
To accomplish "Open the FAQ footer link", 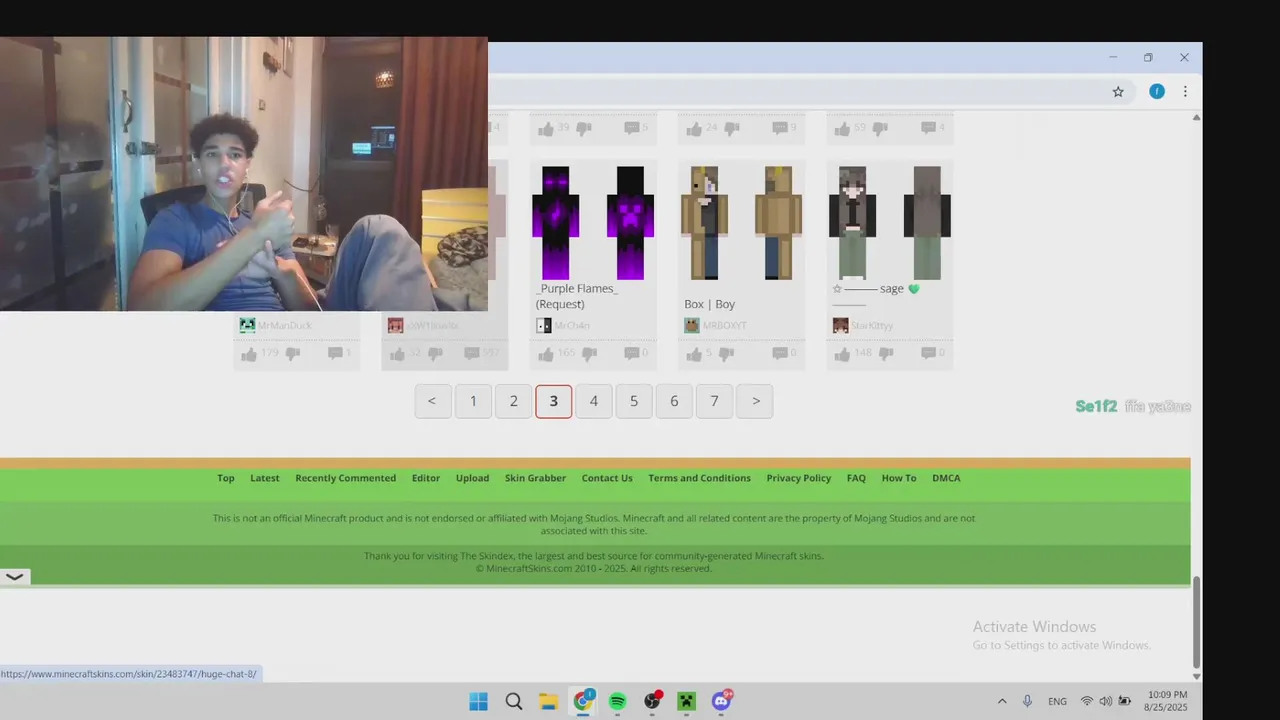I will point(857,478).
